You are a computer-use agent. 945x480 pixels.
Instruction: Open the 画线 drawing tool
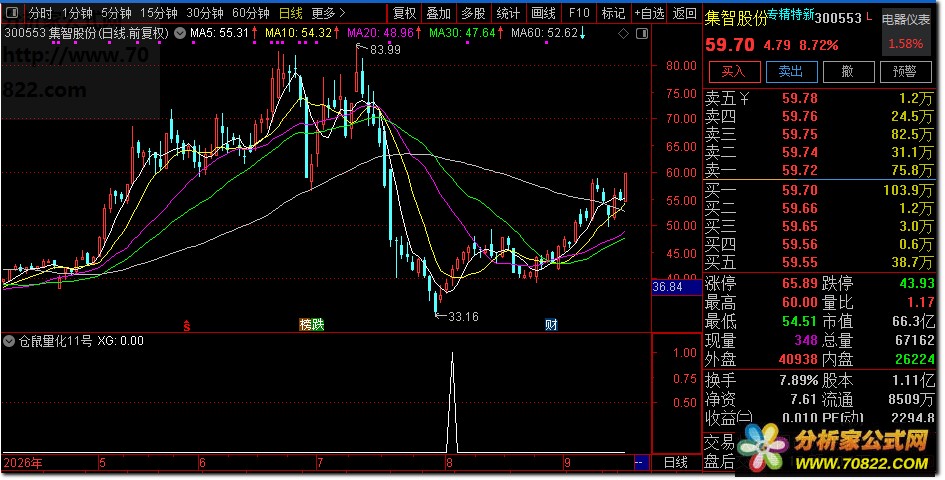pos(543,13)
